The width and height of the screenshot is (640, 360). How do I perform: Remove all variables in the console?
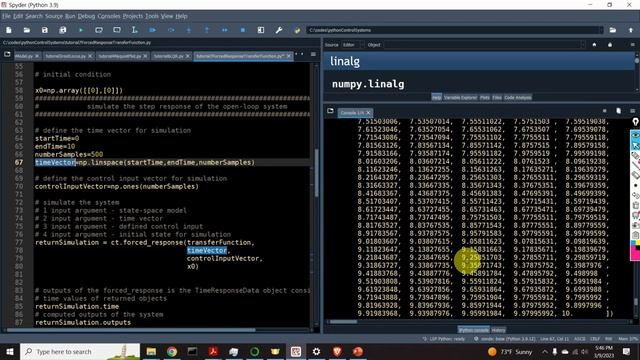click(x=618, y=111)
